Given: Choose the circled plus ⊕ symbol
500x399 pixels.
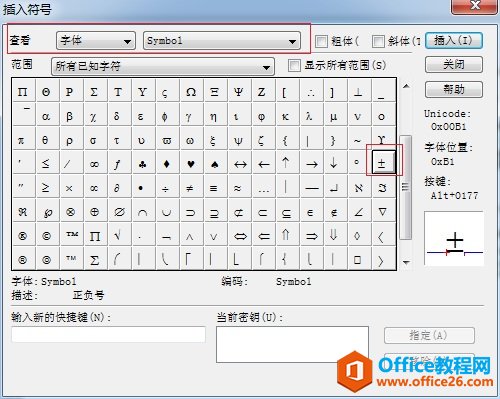Looking at the screenshot, I should pos(94,211).
